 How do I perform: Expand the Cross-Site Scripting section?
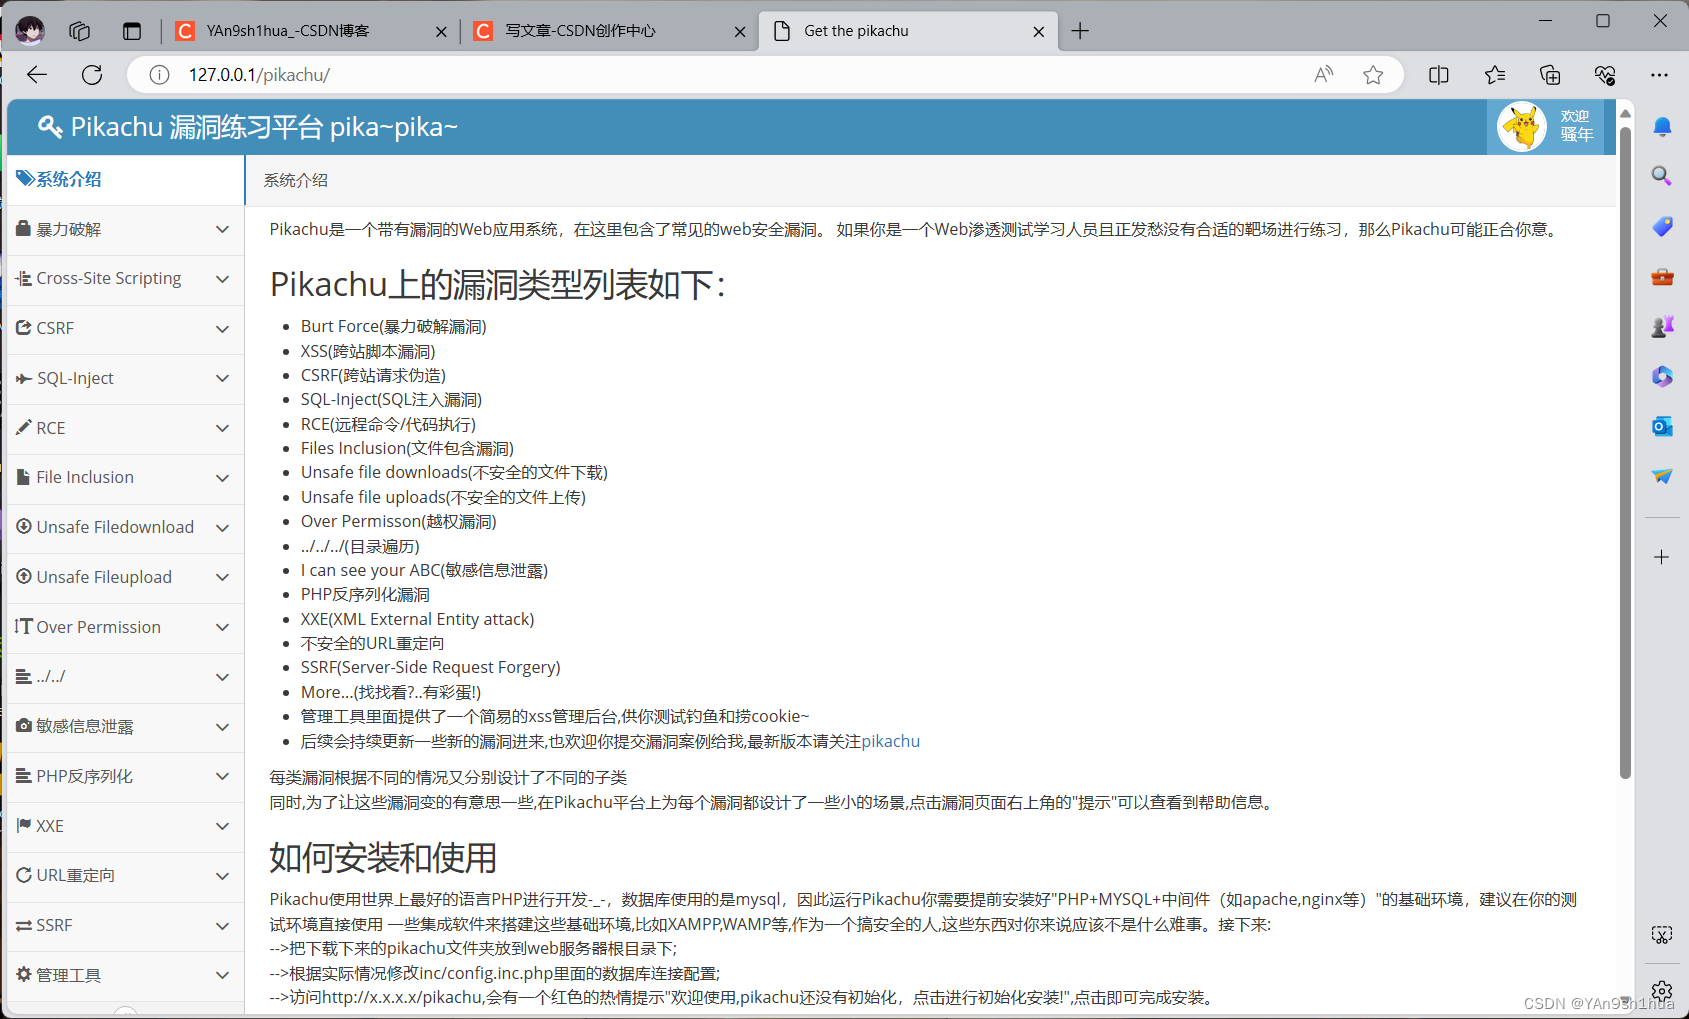[x=222, y=278]
